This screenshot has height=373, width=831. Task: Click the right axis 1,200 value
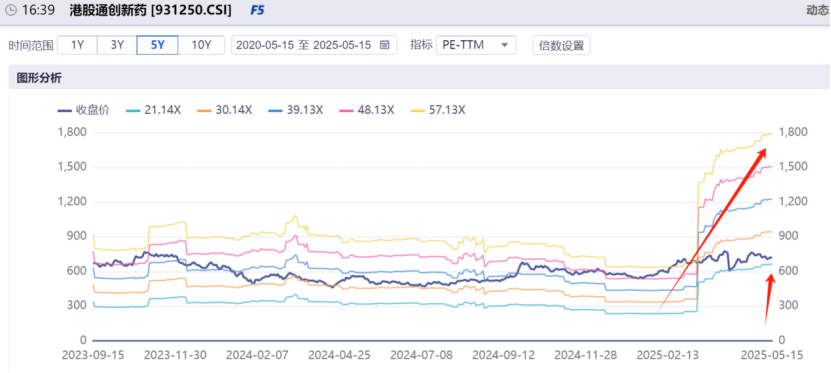793,201
